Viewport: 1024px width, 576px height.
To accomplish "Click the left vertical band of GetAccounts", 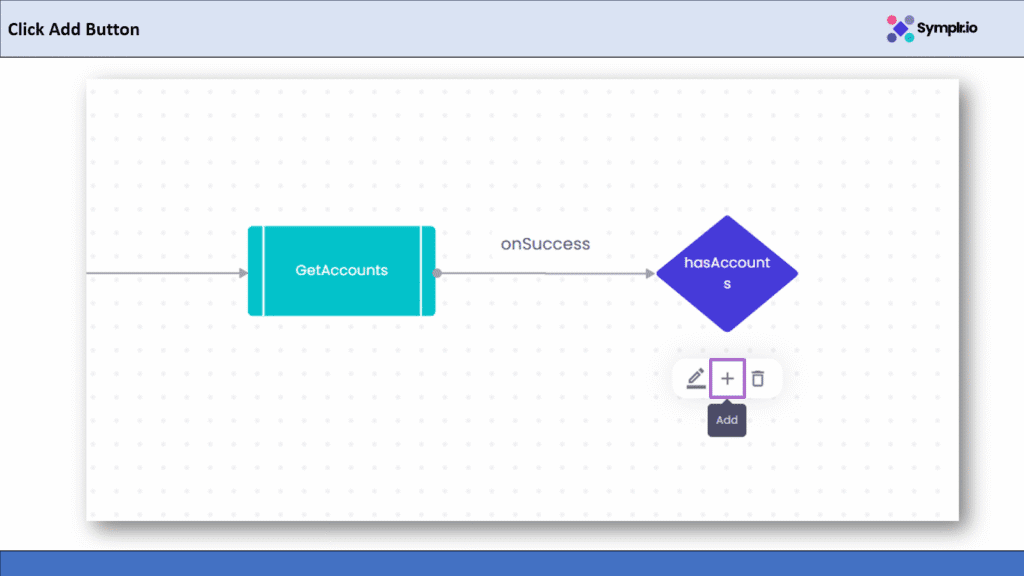I will point(255,271).
